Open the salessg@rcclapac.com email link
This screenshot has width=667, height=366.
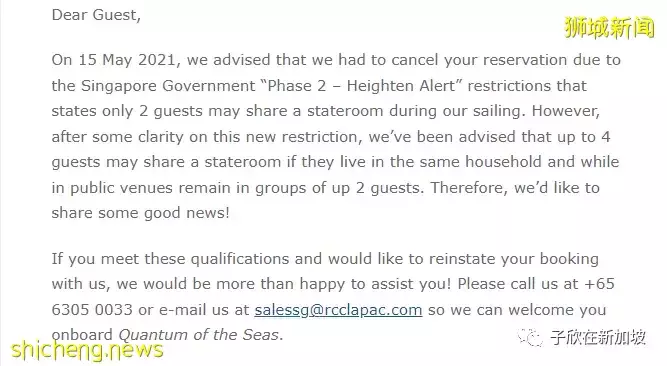338,309
